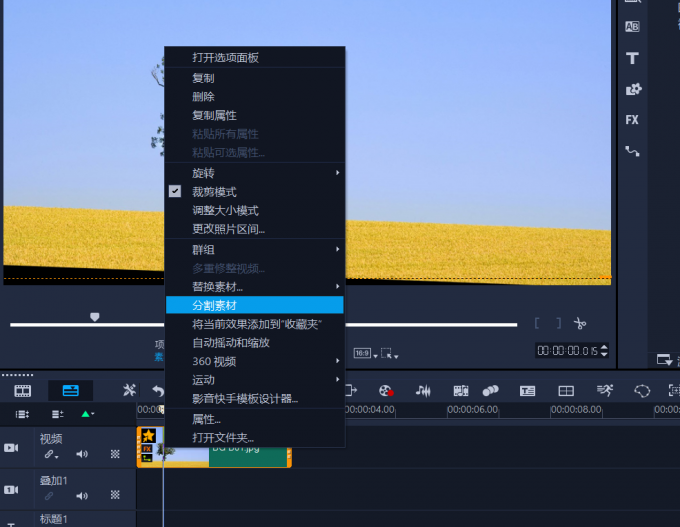This screenshot has width=680, height=527.
Task: Open the split screen template creator
Action: point(566,391)
